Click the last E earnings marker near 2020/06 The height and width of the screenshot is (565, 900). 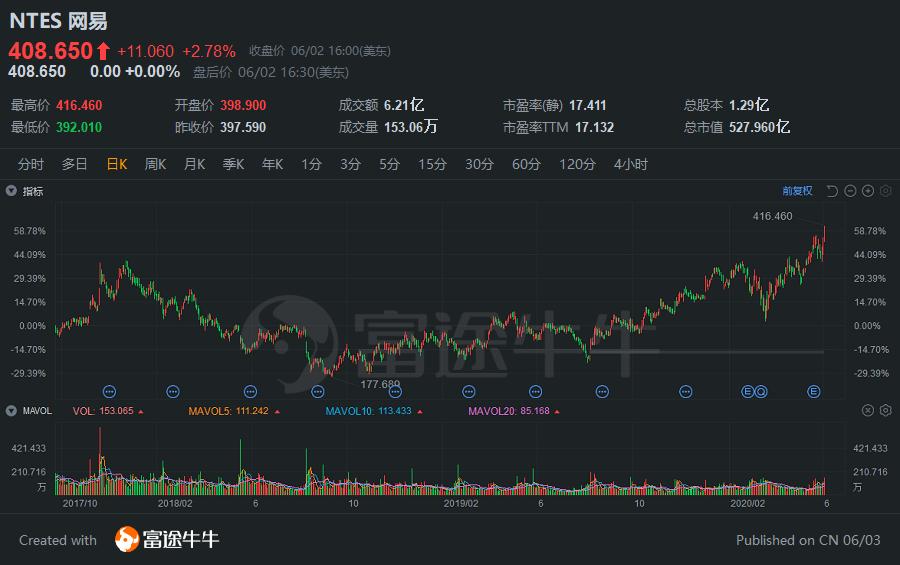click(813, 392)
